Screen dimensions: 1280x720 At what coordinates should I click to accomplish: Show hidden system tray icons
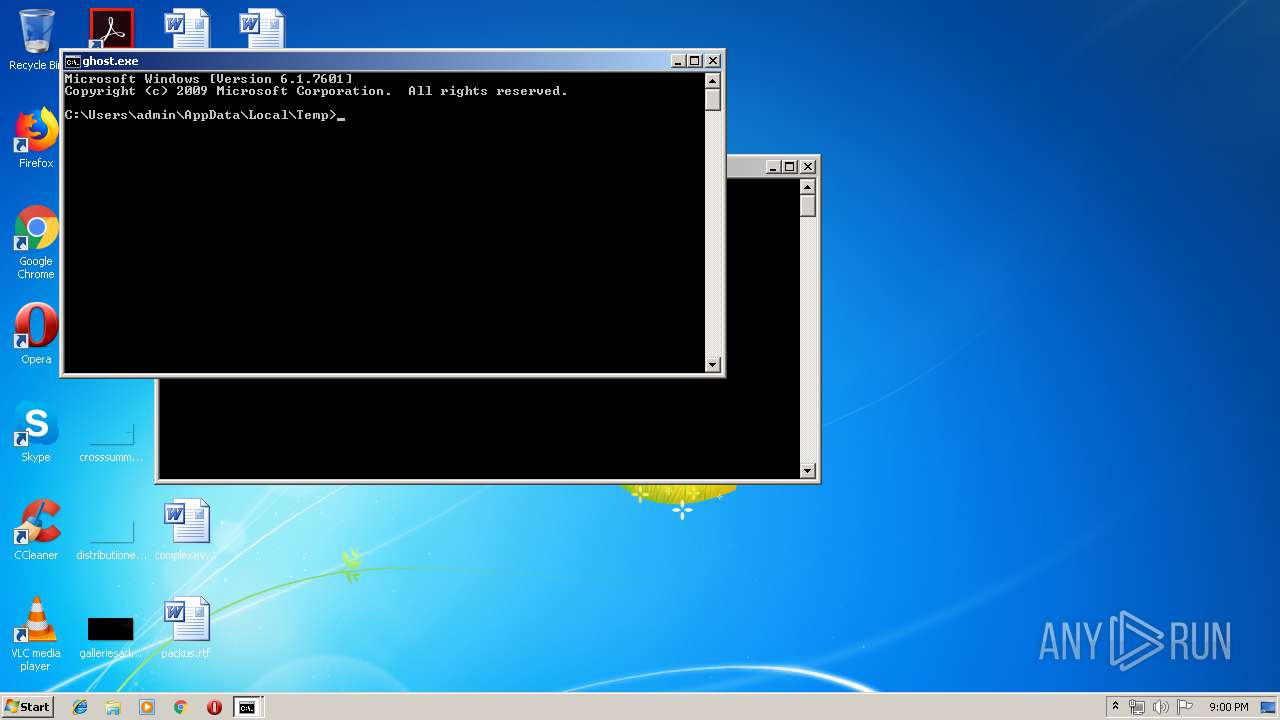pos(1115,707)
